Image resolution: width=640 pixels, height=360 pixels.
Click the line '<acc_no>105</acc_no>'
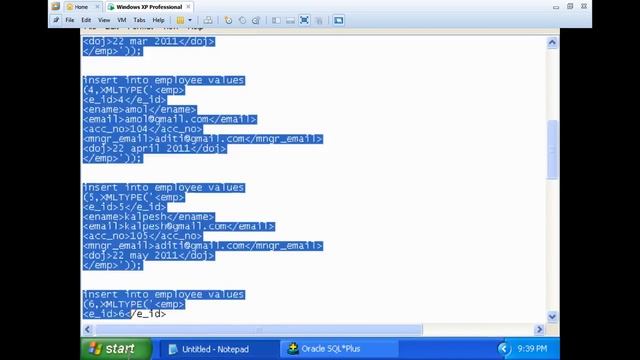click(x=142, y=236)
